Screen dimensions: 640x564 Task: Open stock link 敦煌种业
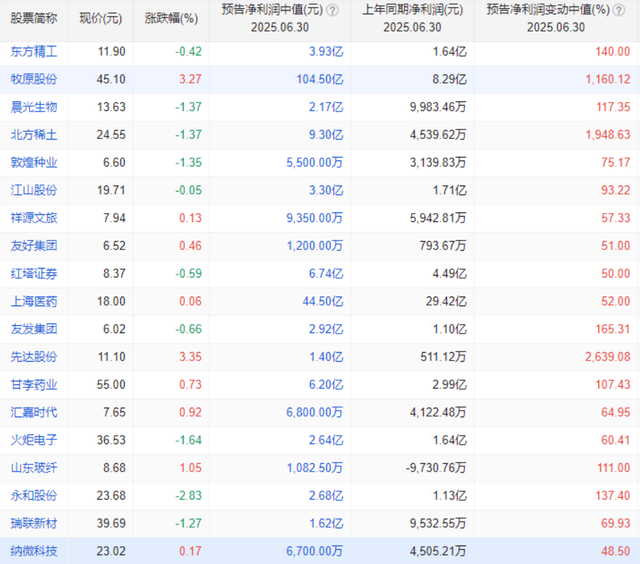point(34,162)
